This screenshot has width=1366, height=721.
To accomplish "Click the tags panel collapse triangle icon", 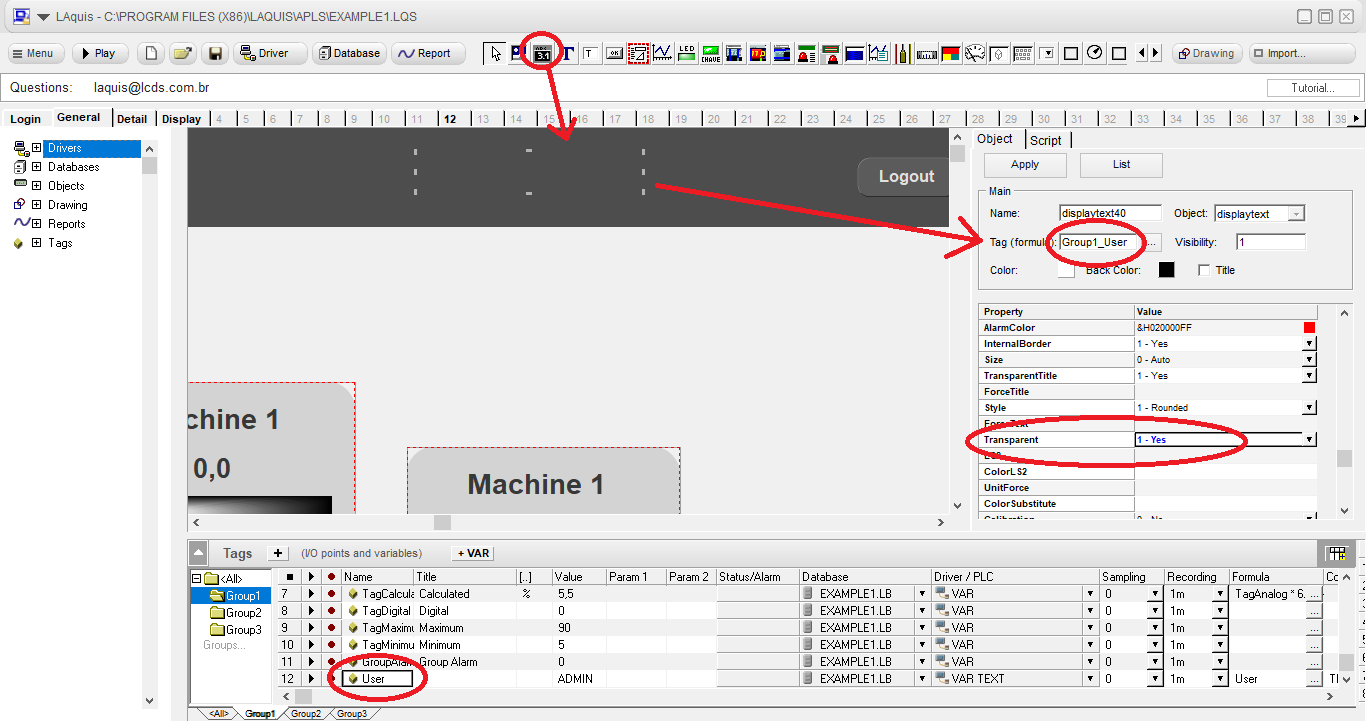I will pos(199,553).
